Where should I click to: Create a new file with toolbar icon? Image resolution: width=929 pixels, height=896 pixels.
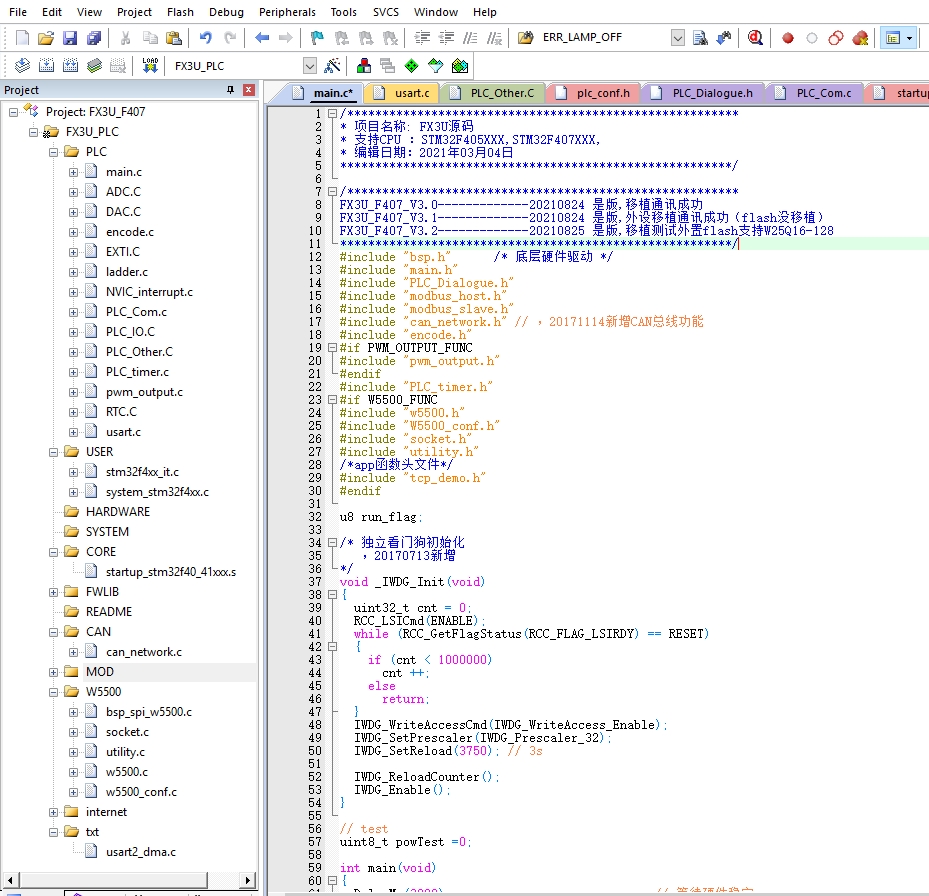[22, 38]
